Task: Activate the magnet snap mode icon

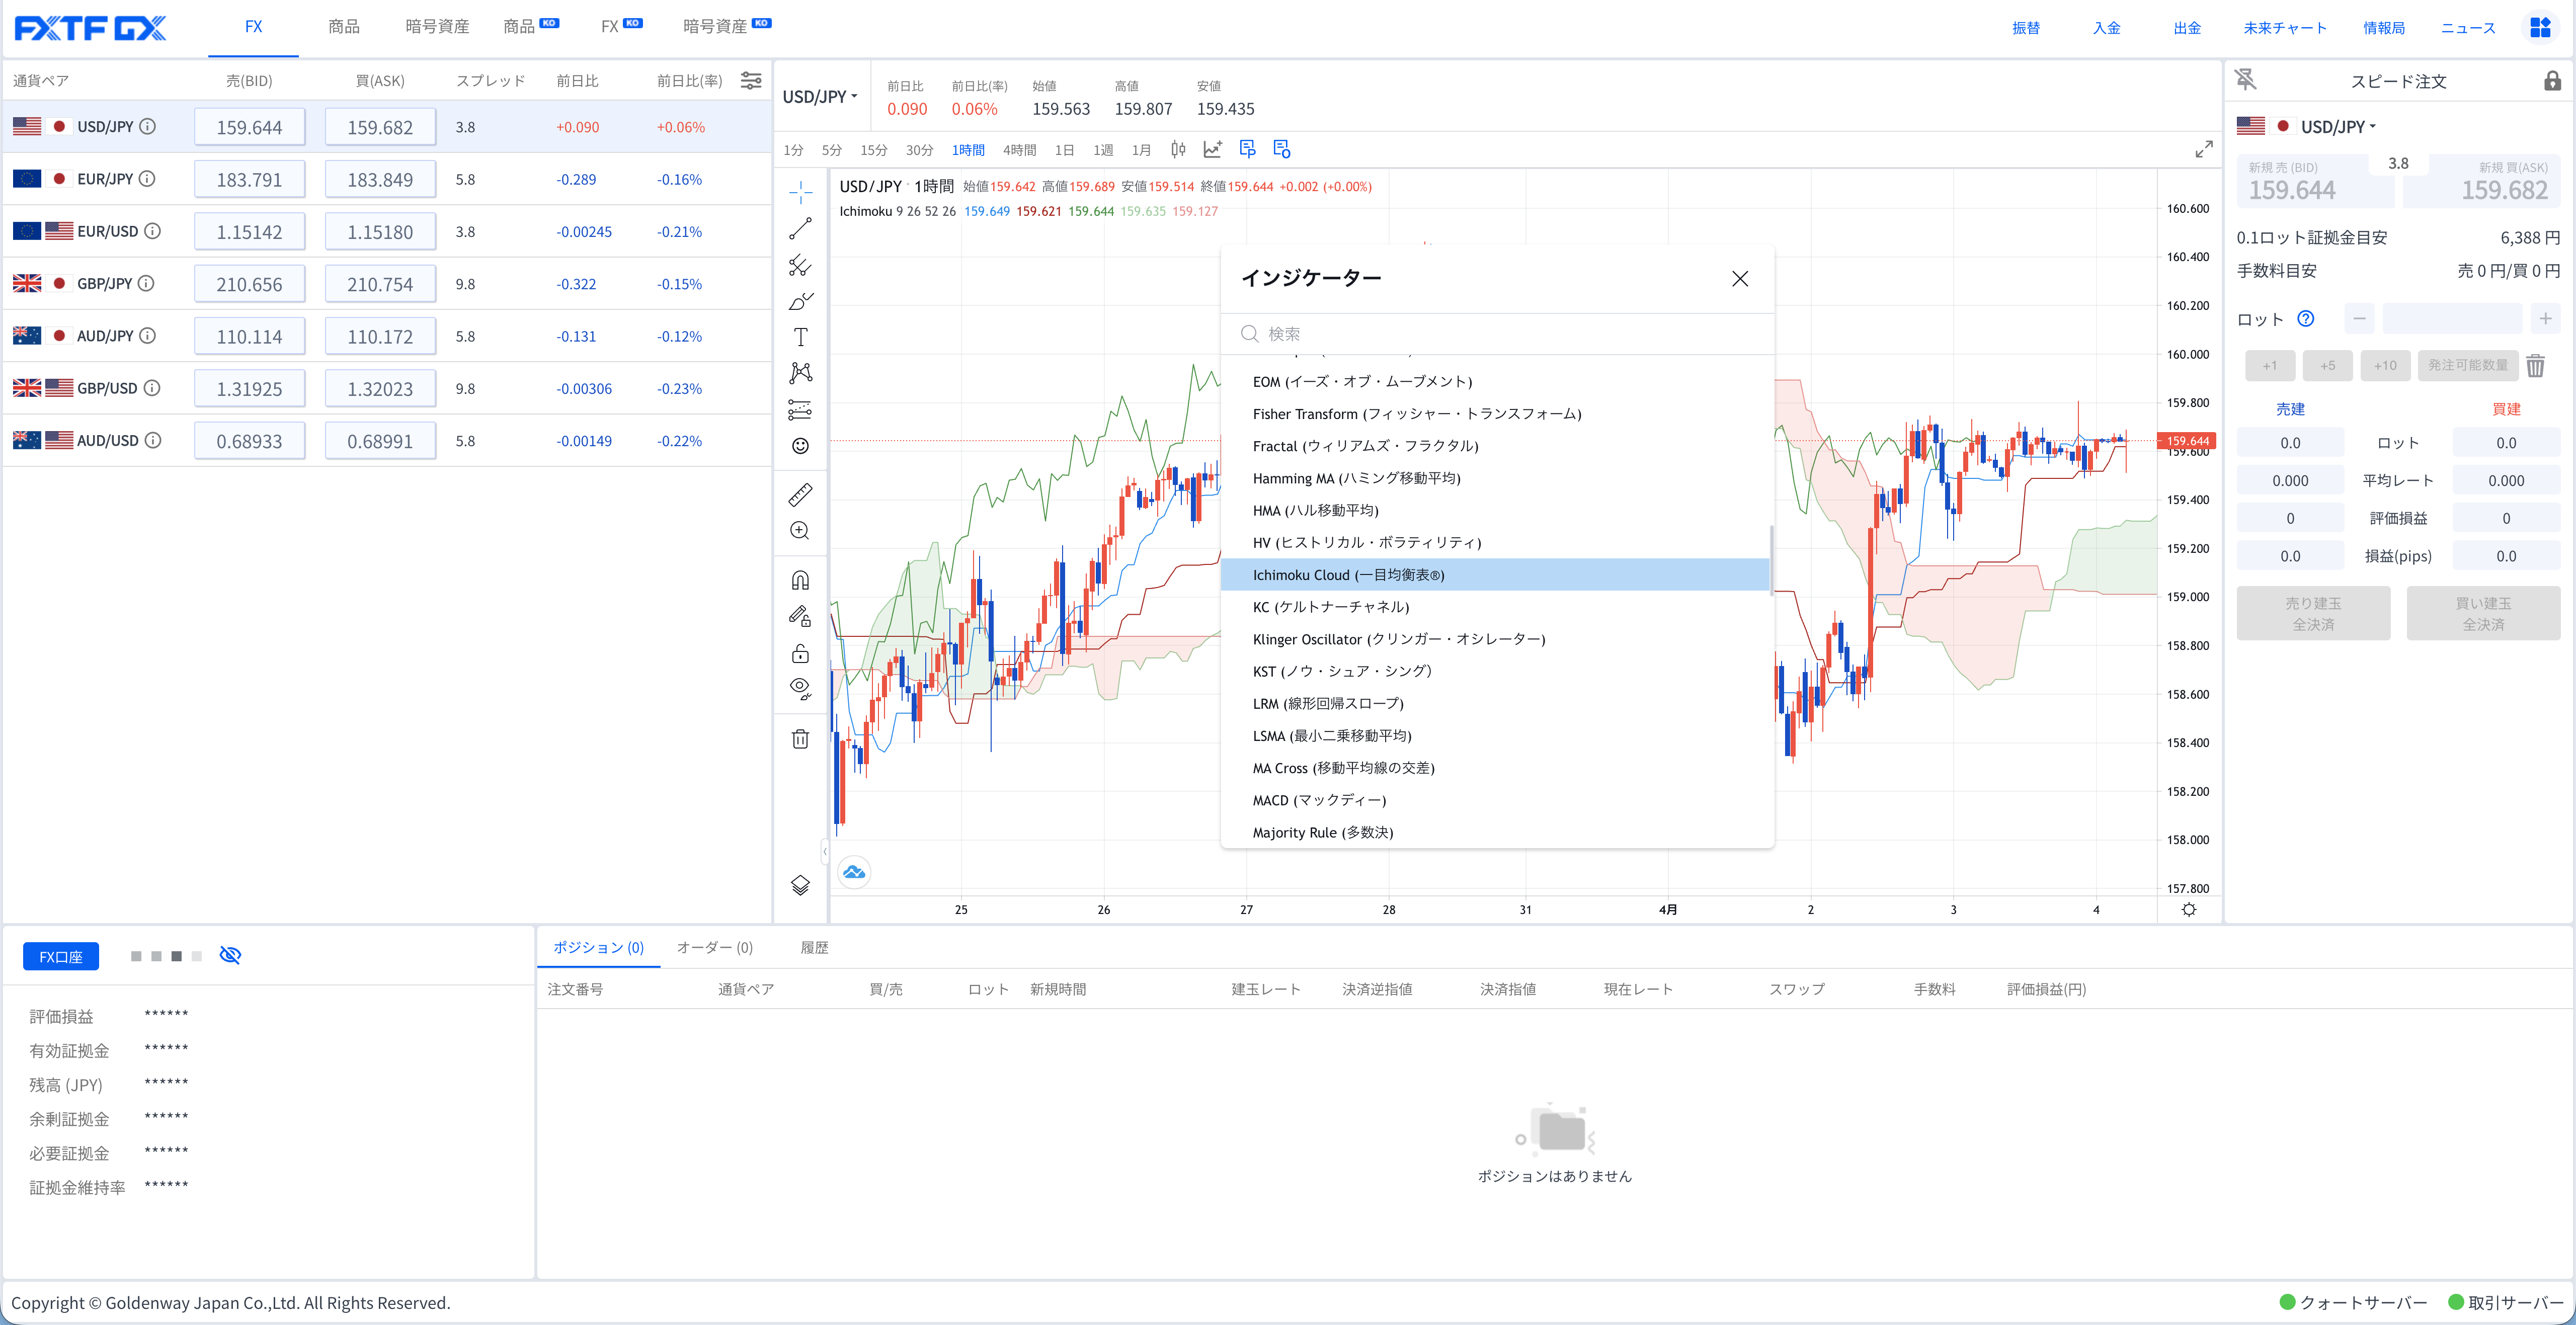Action: (x=800, y=580)
